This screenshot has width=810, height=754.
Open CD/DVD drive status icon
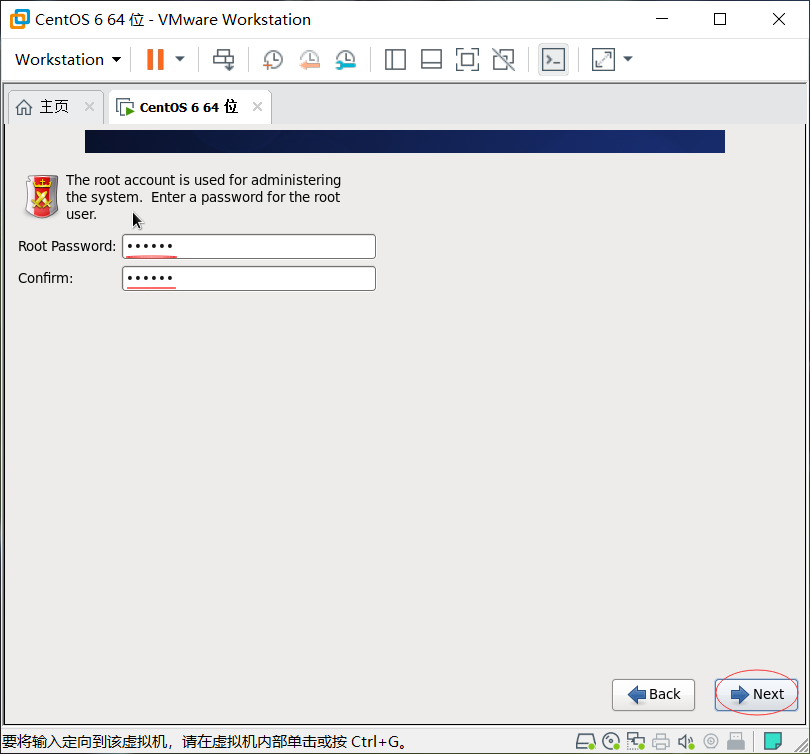[x=611, y=742]
